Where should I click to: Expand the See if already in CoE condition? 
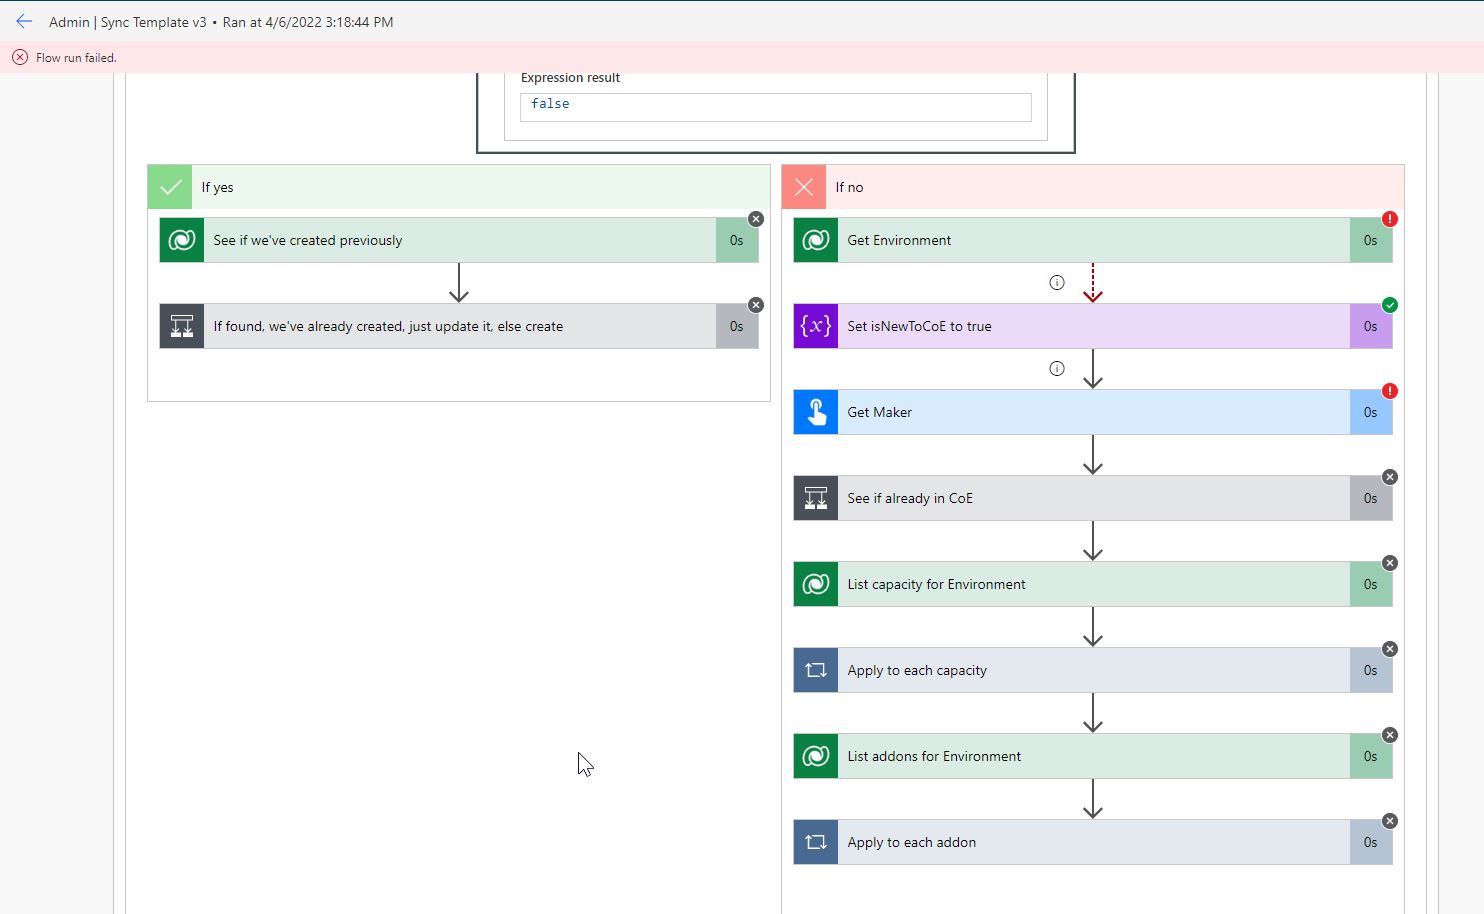pyautogui.click(x=1093, y=498)
